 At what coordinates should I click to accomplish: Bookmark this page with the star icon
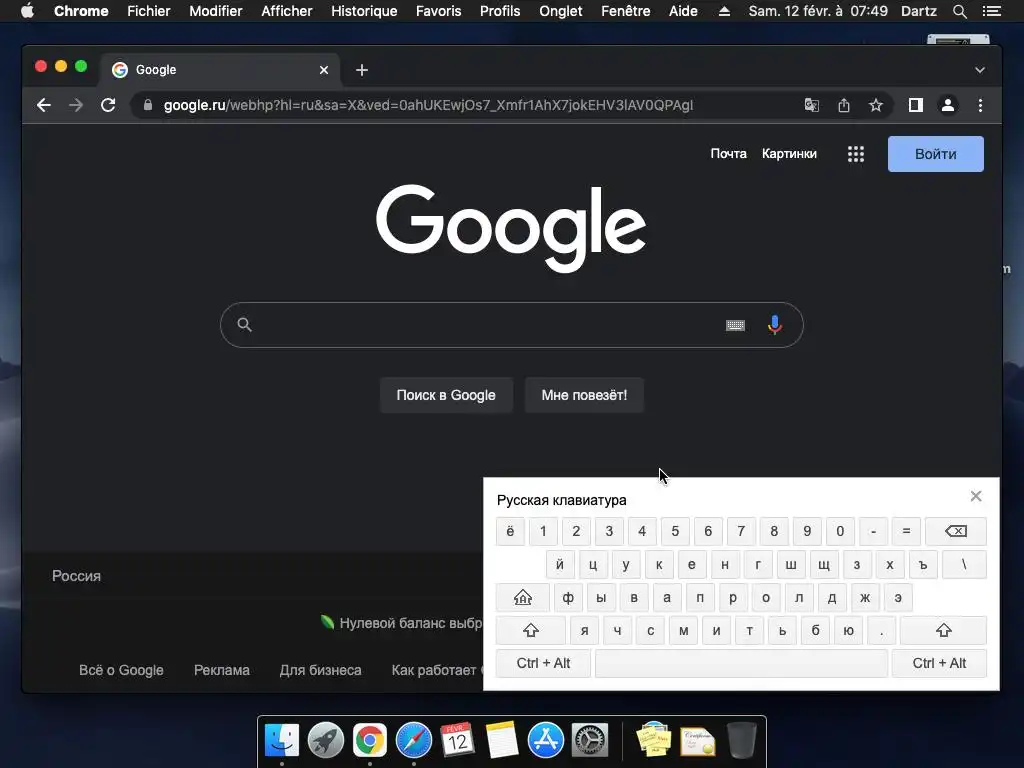(876, 105)
